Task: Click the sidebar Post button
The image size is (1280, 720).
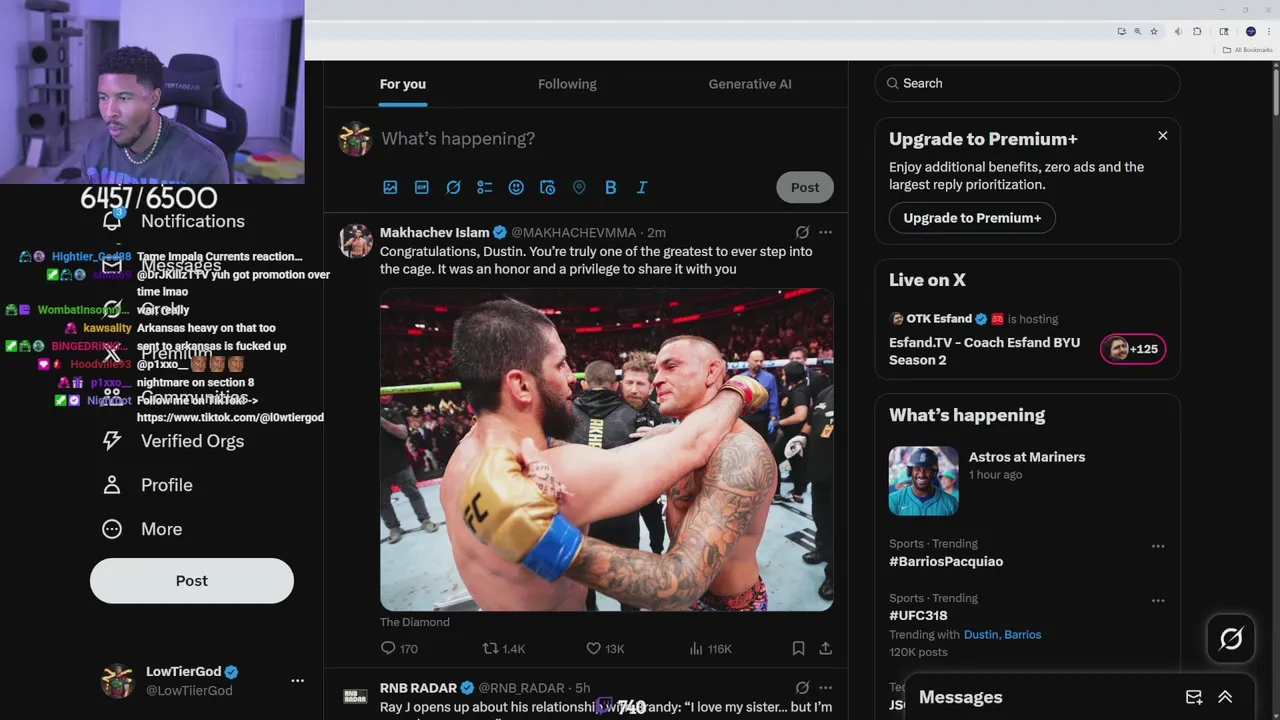Action: [x=192, y=581]
